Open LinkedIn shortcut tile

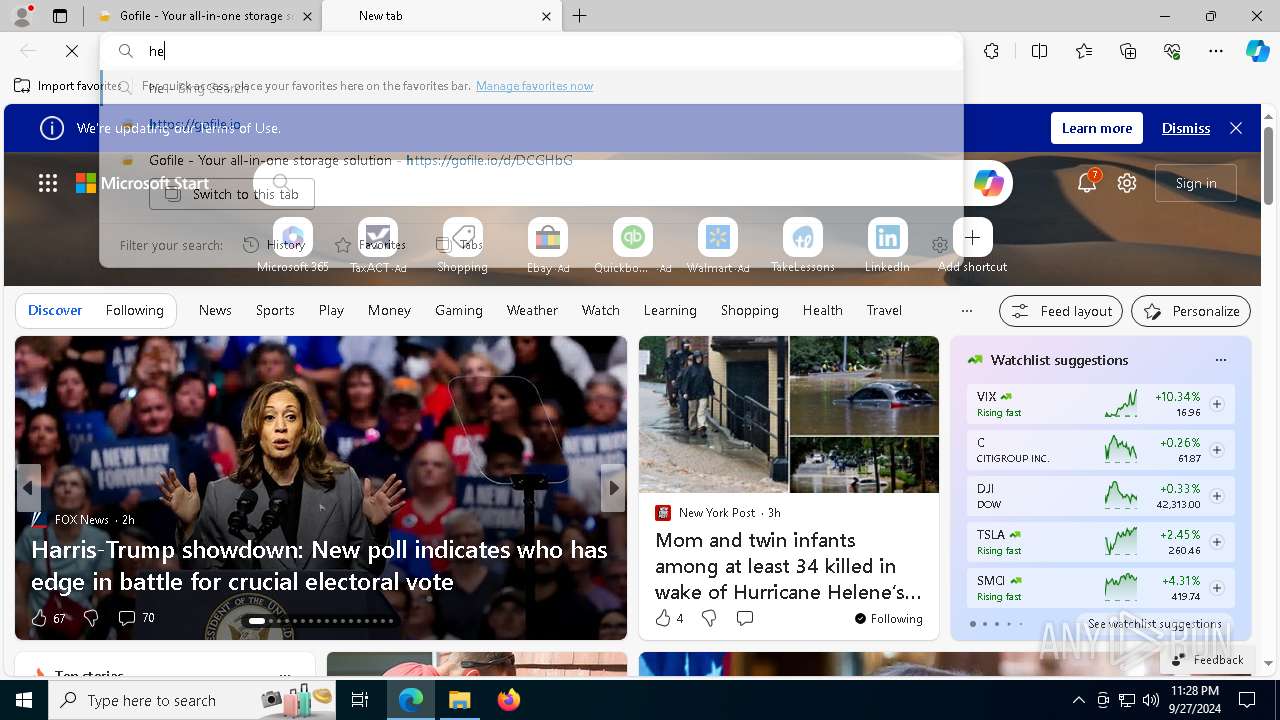(x=887, y=246)
